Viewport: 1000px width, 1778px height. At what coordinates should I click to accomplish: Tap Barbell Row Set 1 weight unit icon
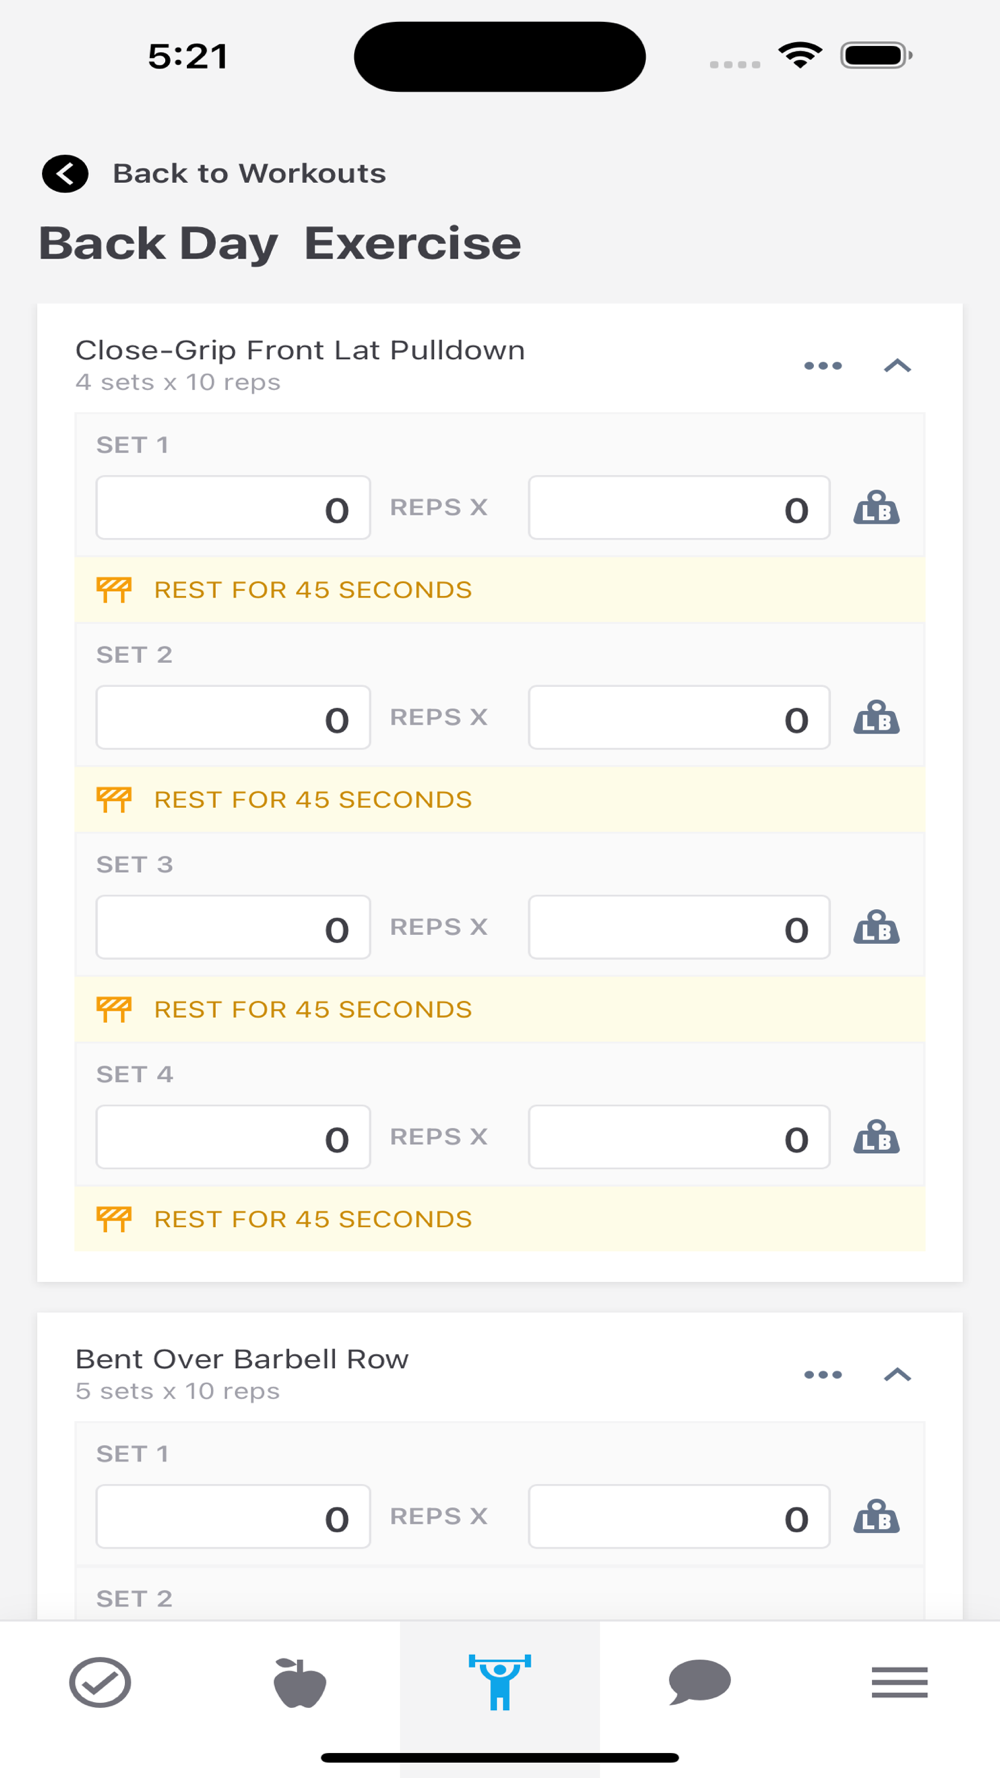(x=876, y=1518)
